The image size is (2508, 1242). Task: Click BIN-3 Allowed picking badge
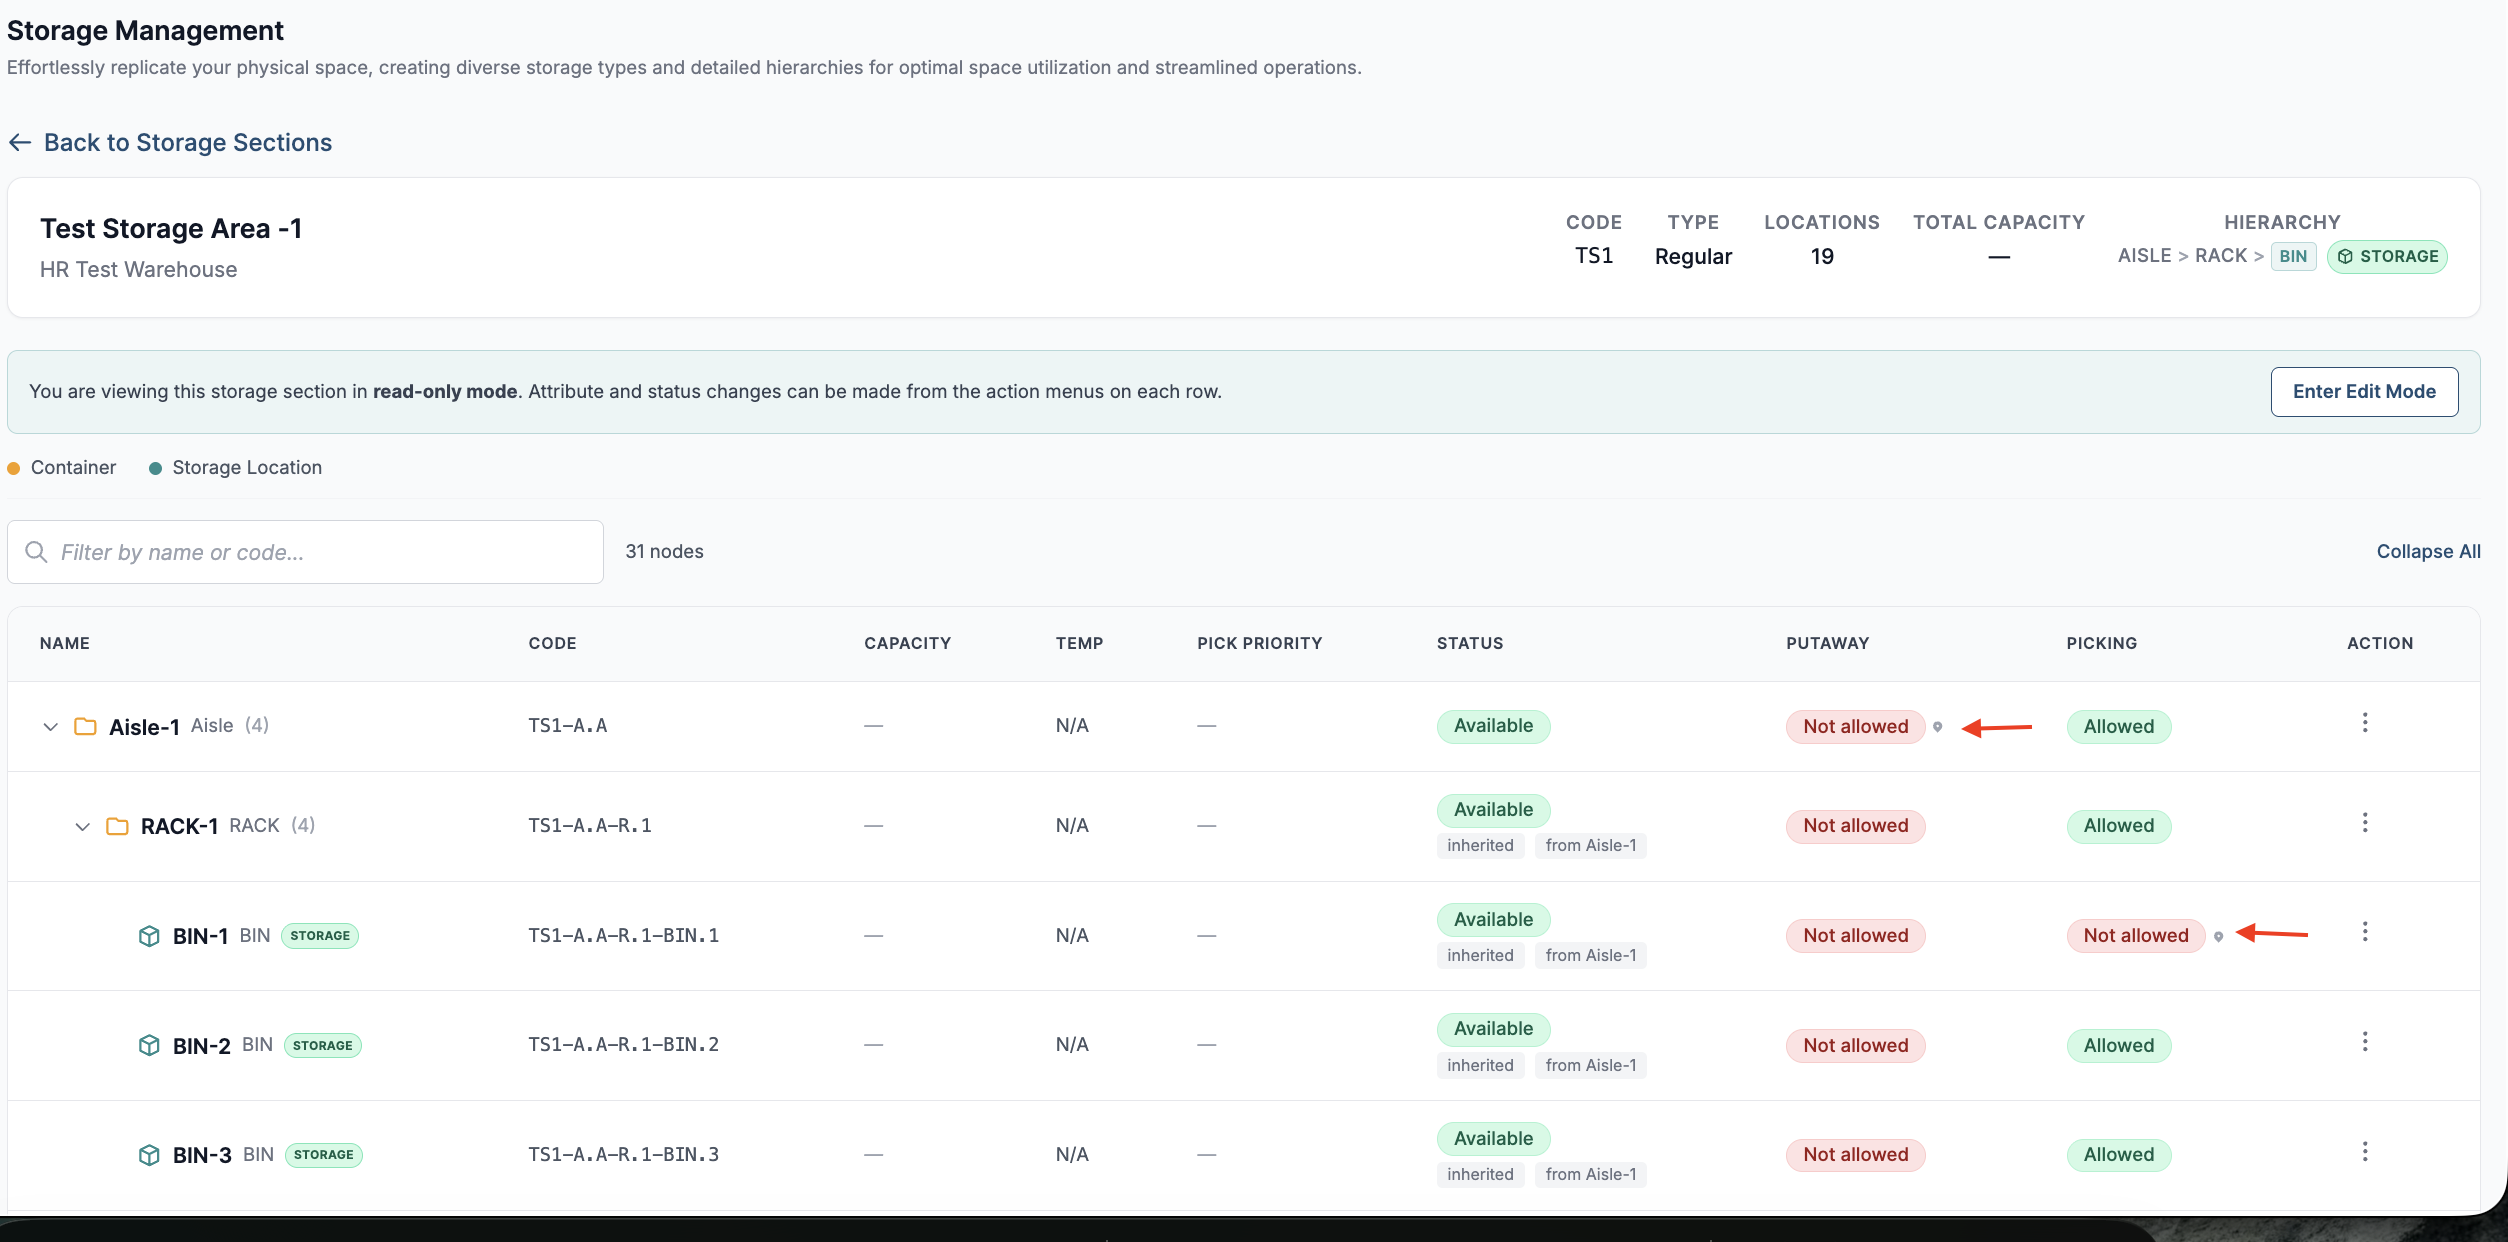[x=2118, y=1155]
